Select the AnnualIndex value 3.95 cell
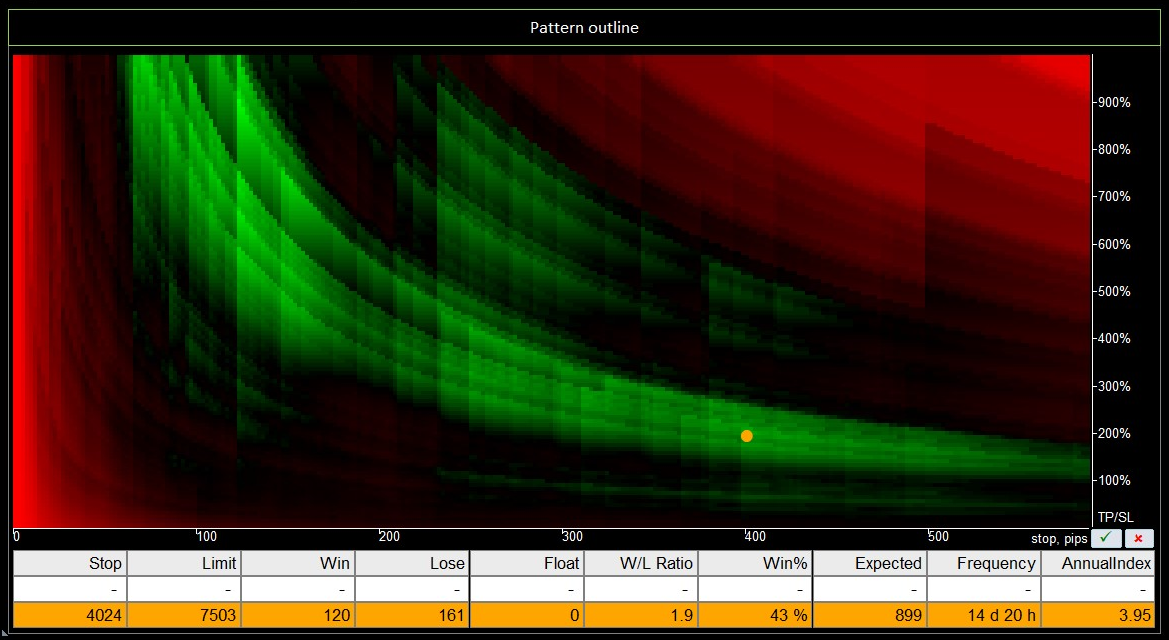Viewport: 1169px width, 640px height. 1097,615
